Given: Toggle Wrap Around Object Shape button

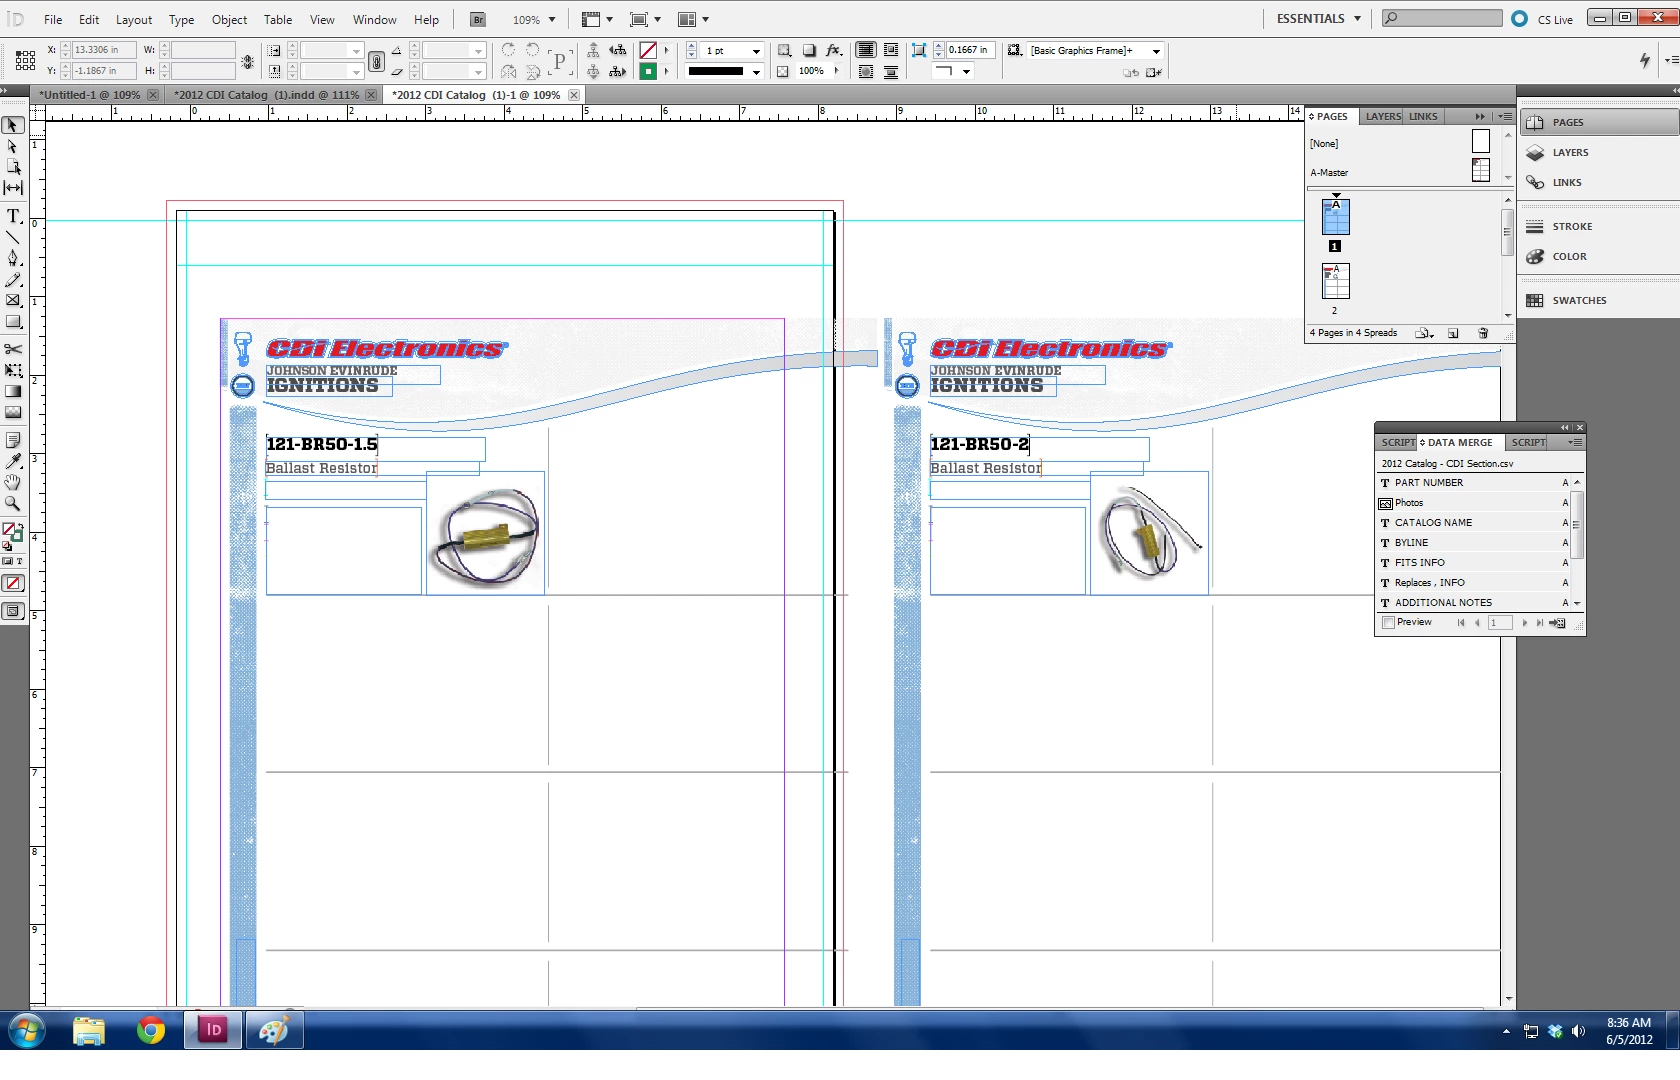Looking at the screenshot, I should coord(866,72).
